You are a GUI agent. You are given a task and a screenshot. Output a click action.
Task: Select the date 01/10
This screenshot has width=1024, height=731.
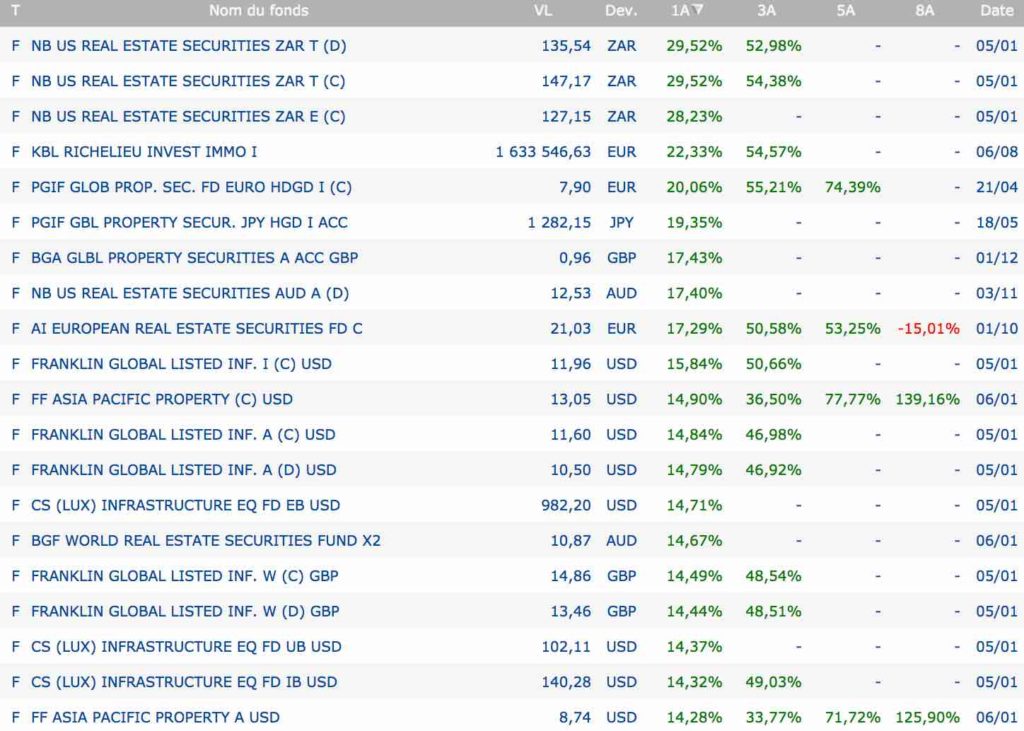pyautogui.click(x=997, y=328)
